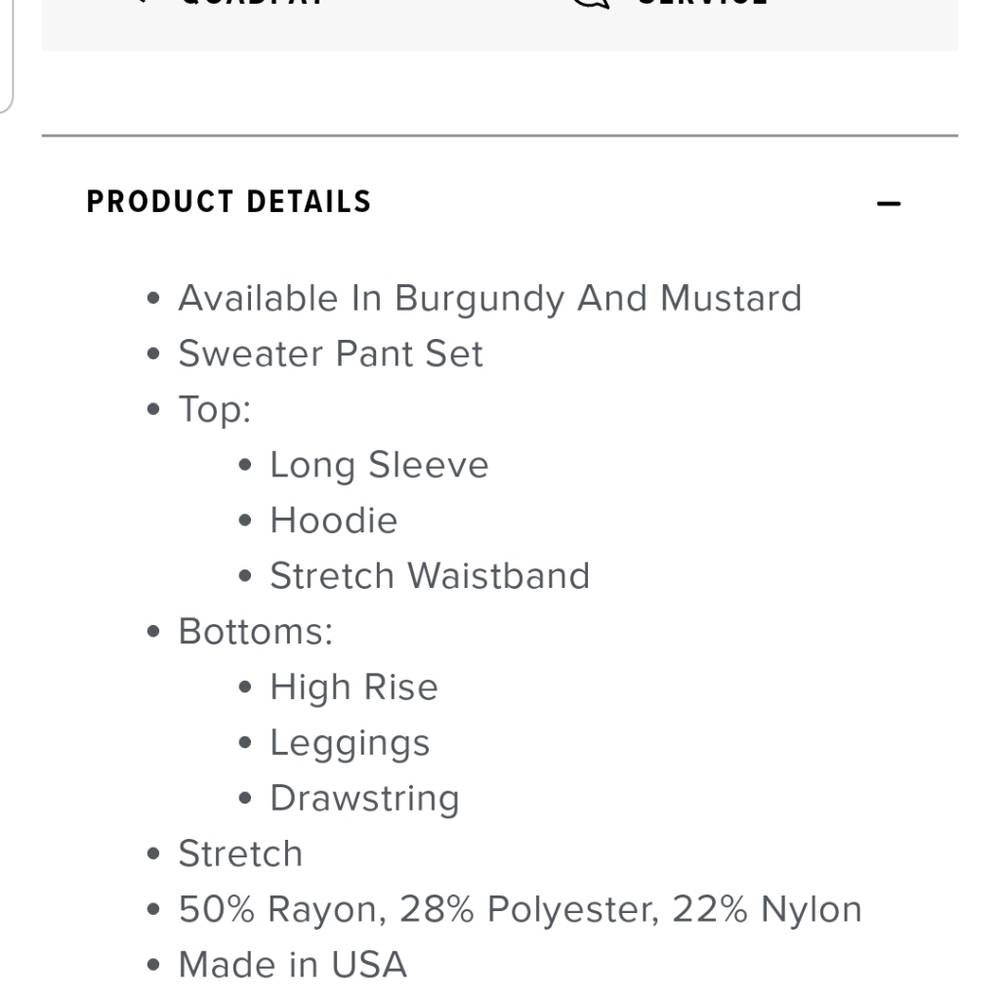This screenshot has width=1000, height=1000.
Task: Click the side panel handle at left edge
Action: pos(5,60)
